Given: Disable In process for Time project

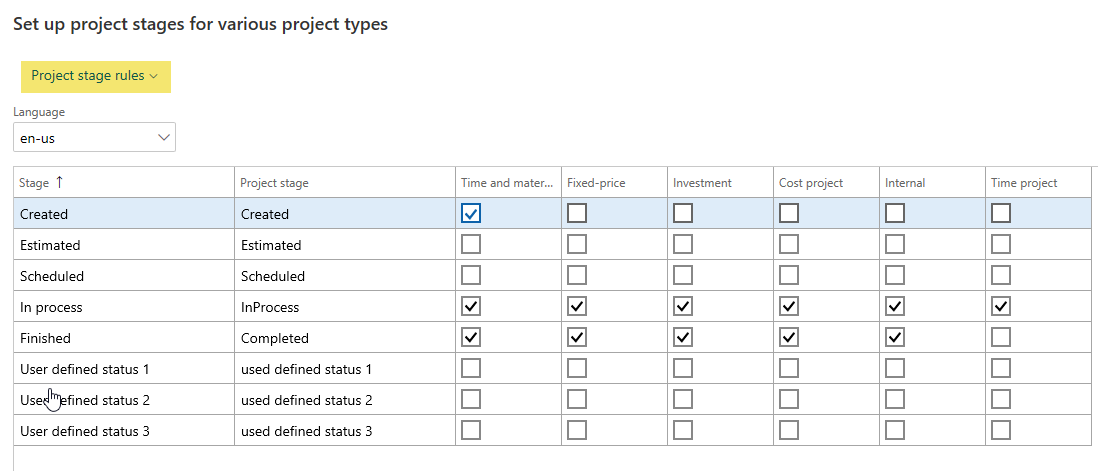Looking at the screenshot, I should [1001, 307].
